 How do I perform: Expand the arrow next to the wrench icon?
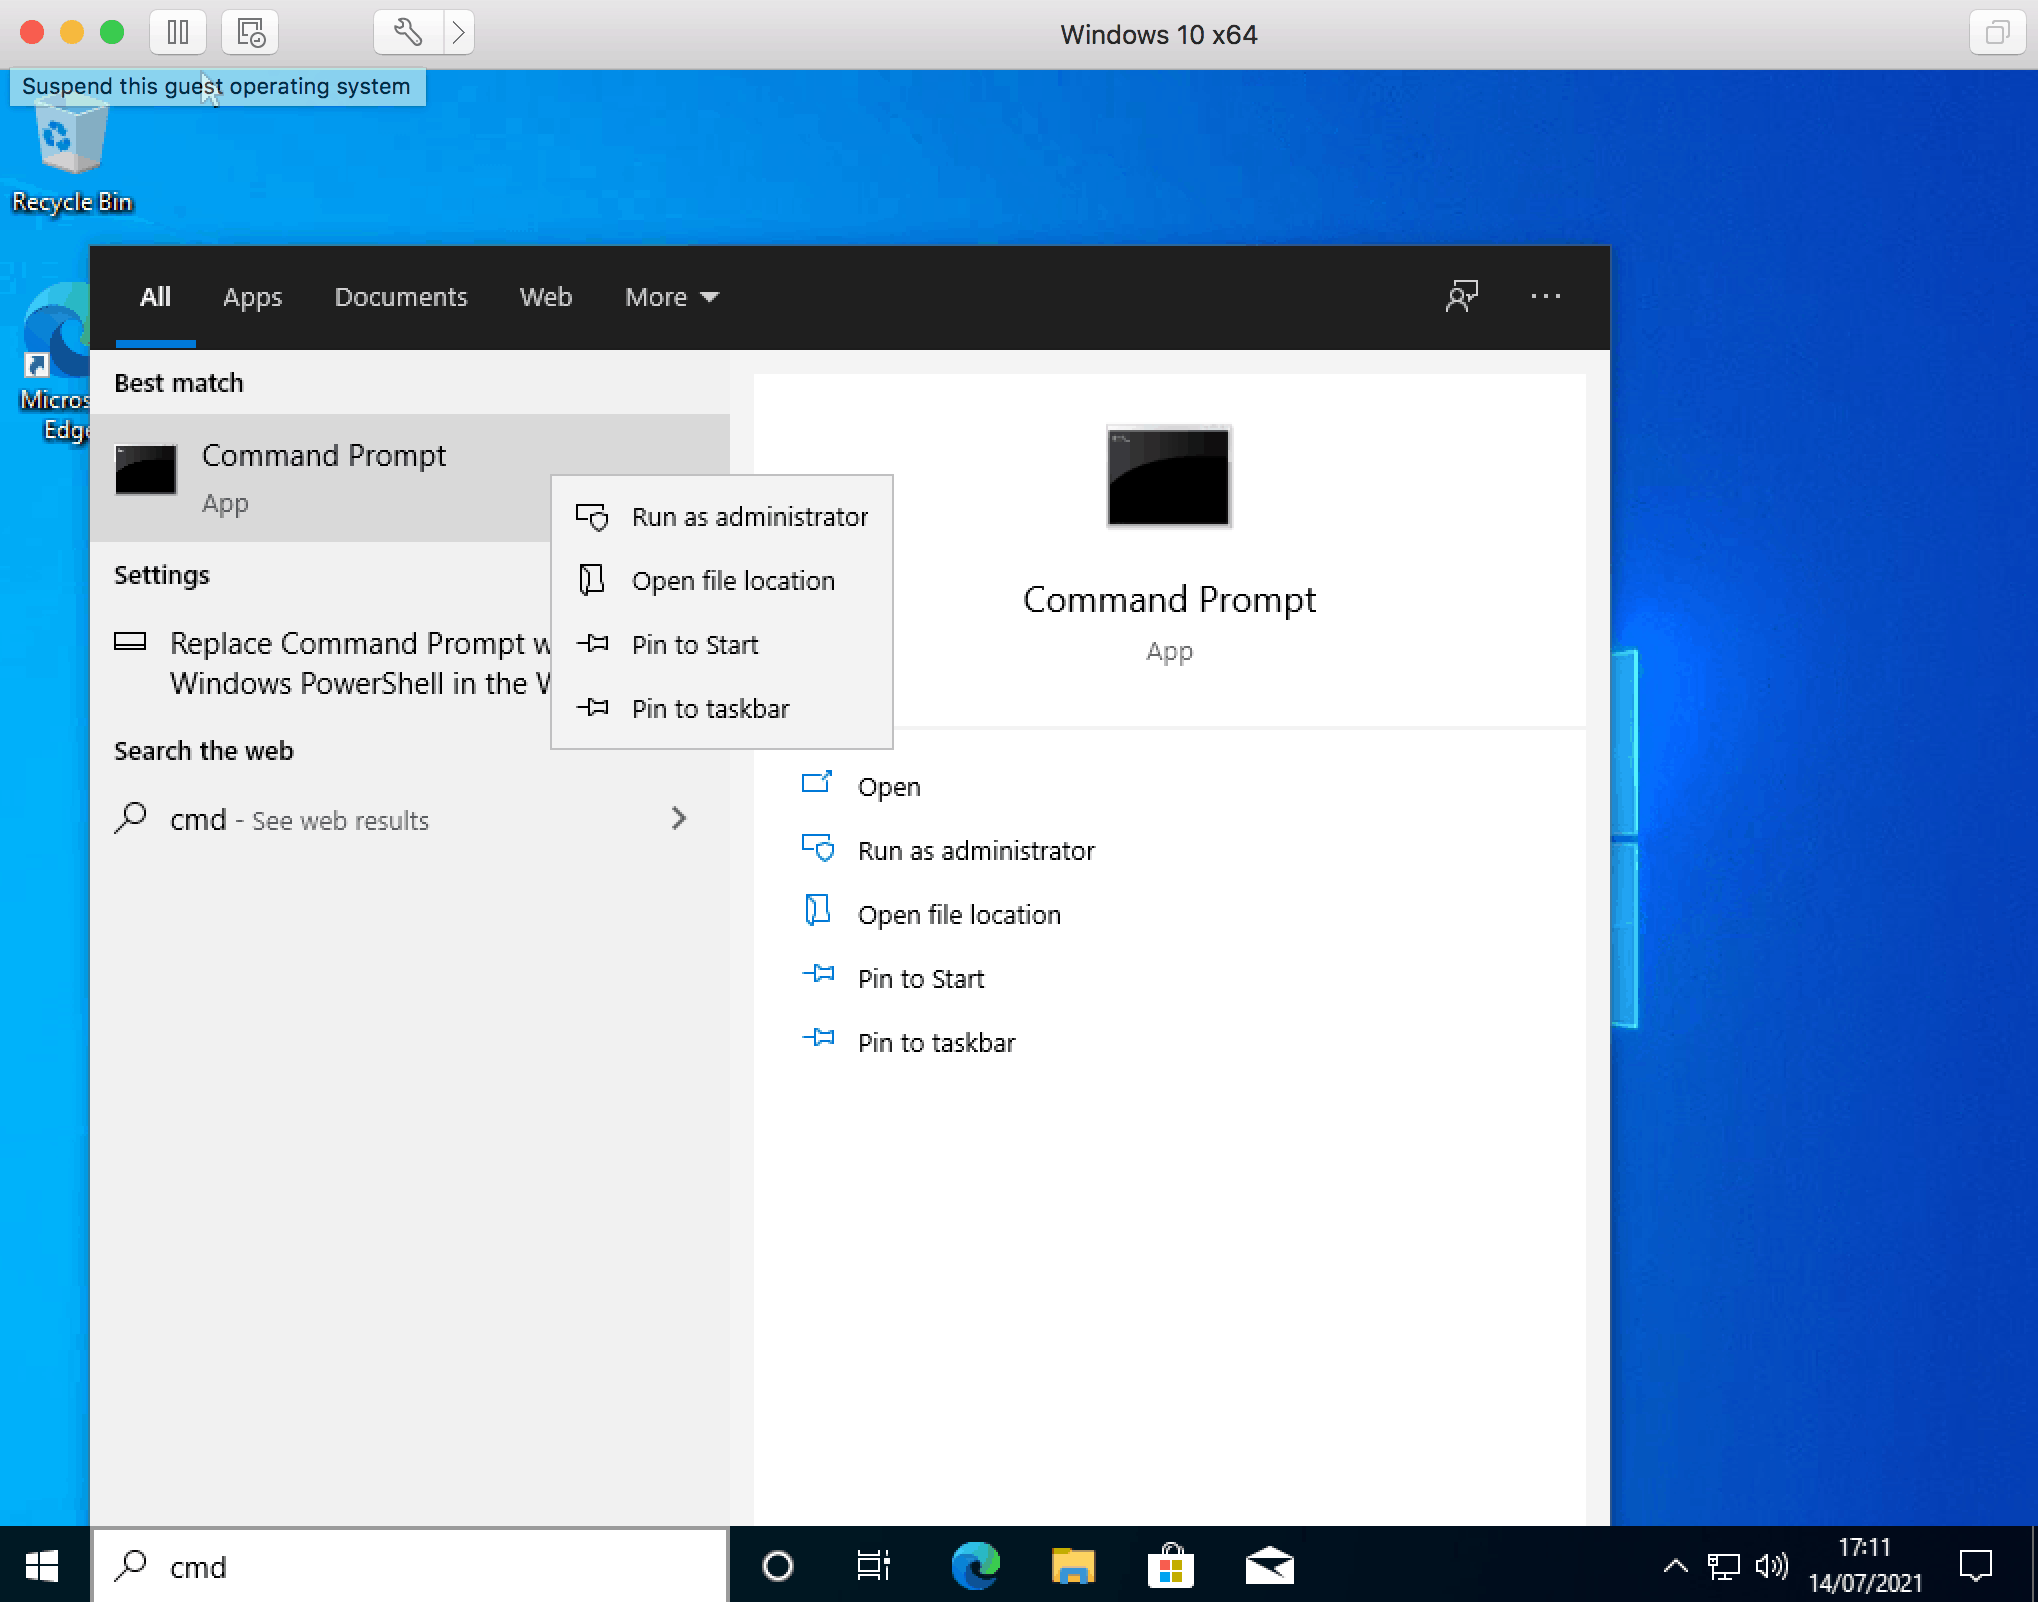[458, 33]
